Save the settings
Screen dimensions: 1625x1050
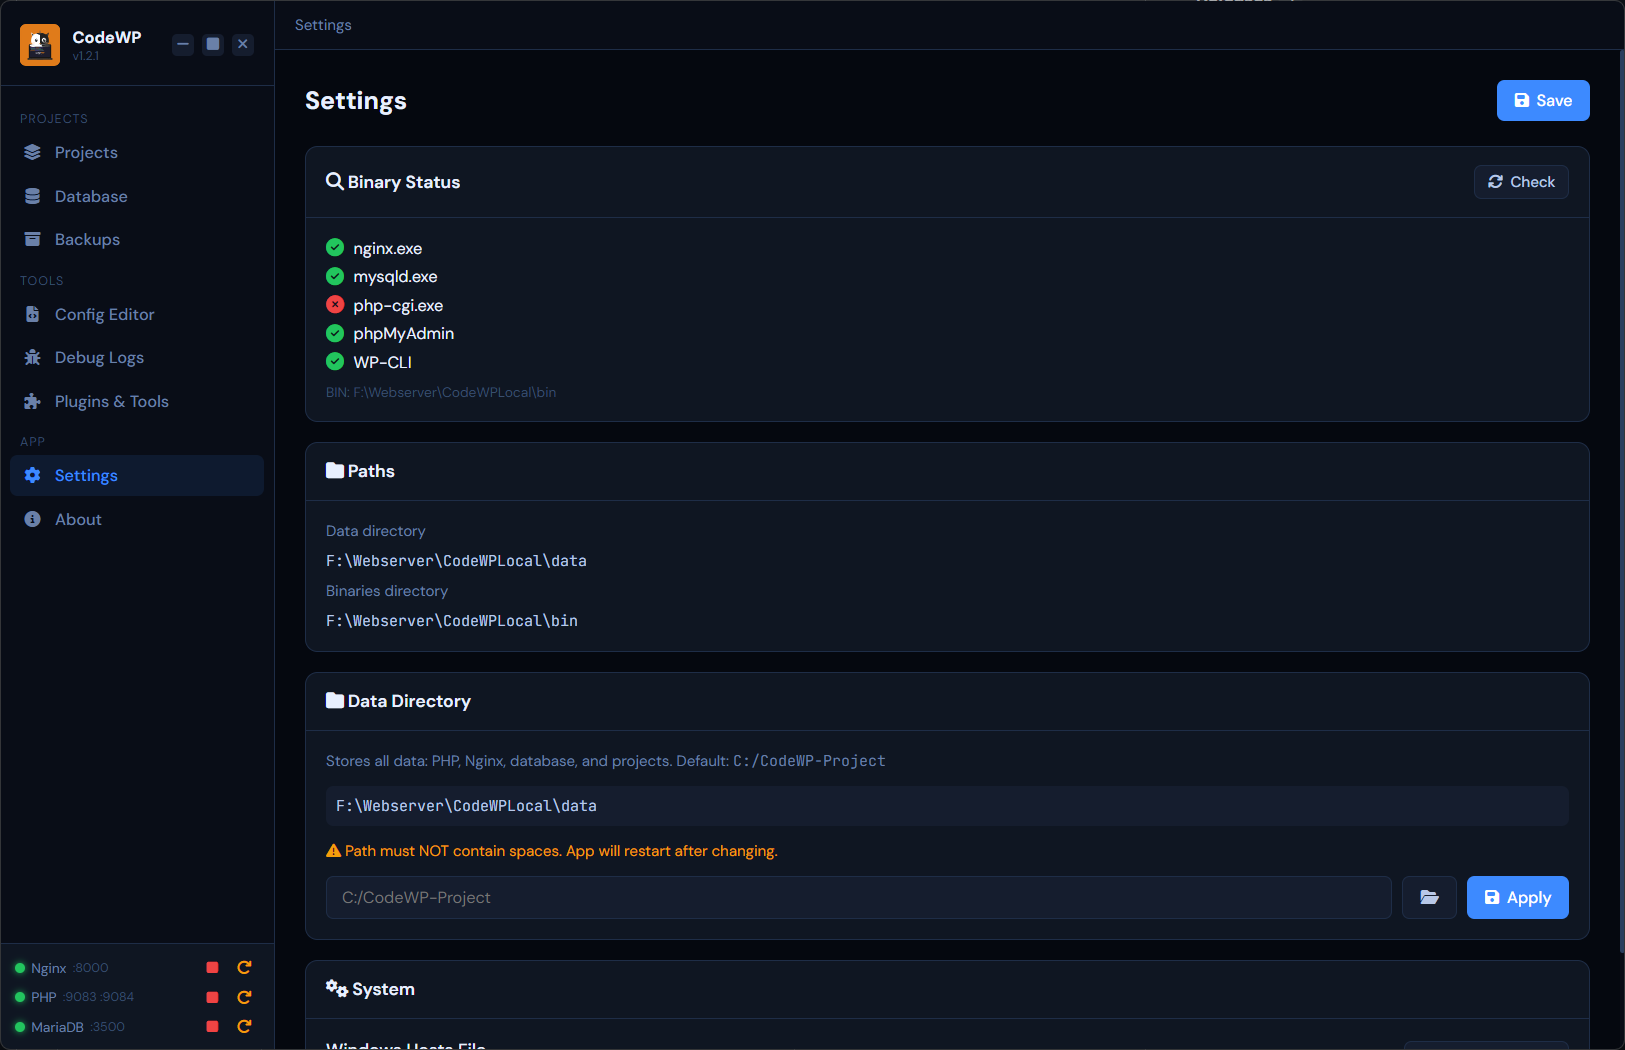point(1542,101)
